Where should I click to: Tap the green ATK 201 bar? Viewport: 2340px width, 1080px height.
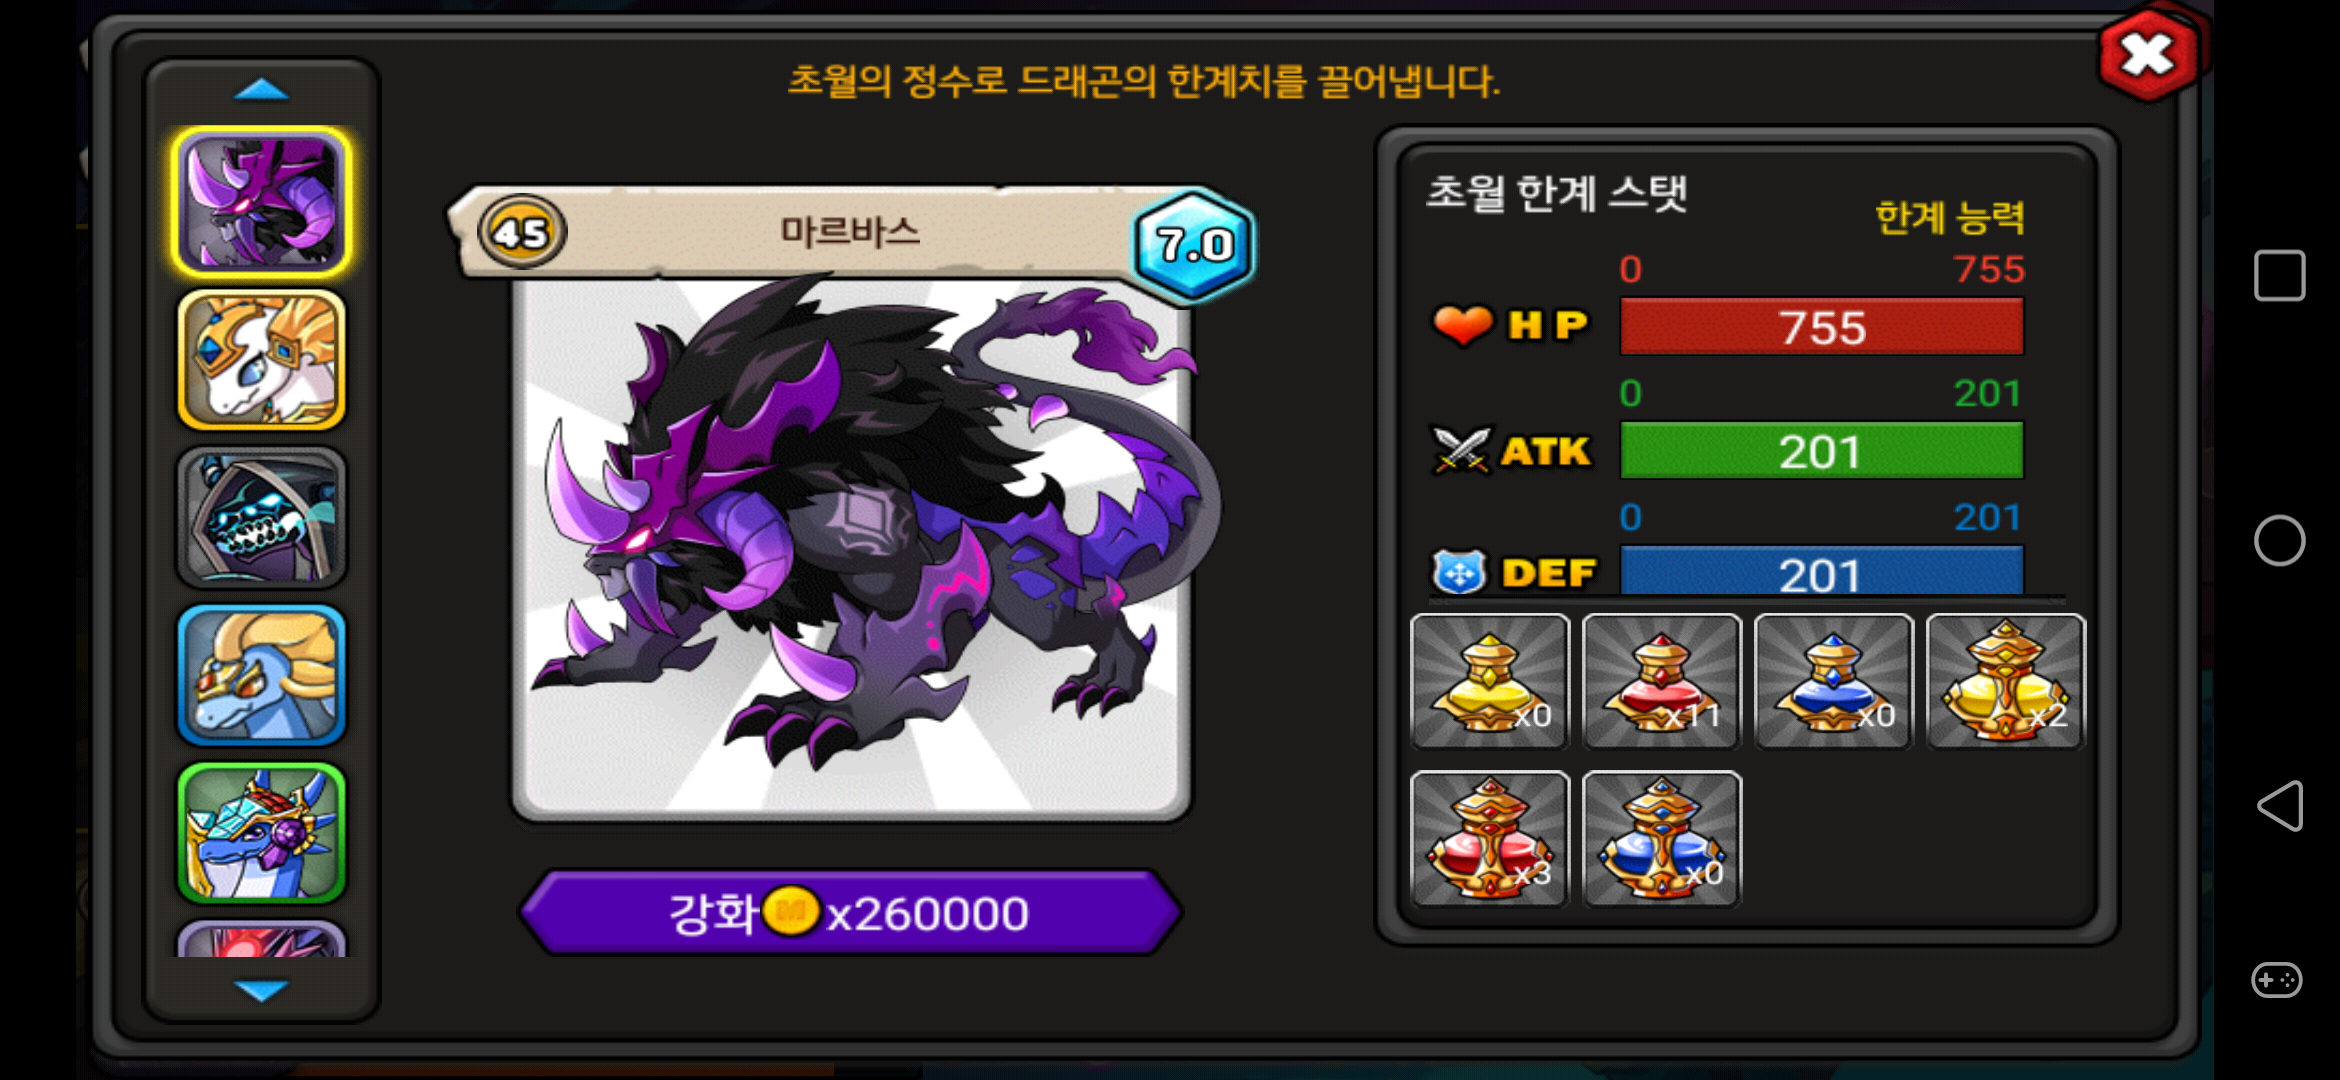pos(1821,451)
